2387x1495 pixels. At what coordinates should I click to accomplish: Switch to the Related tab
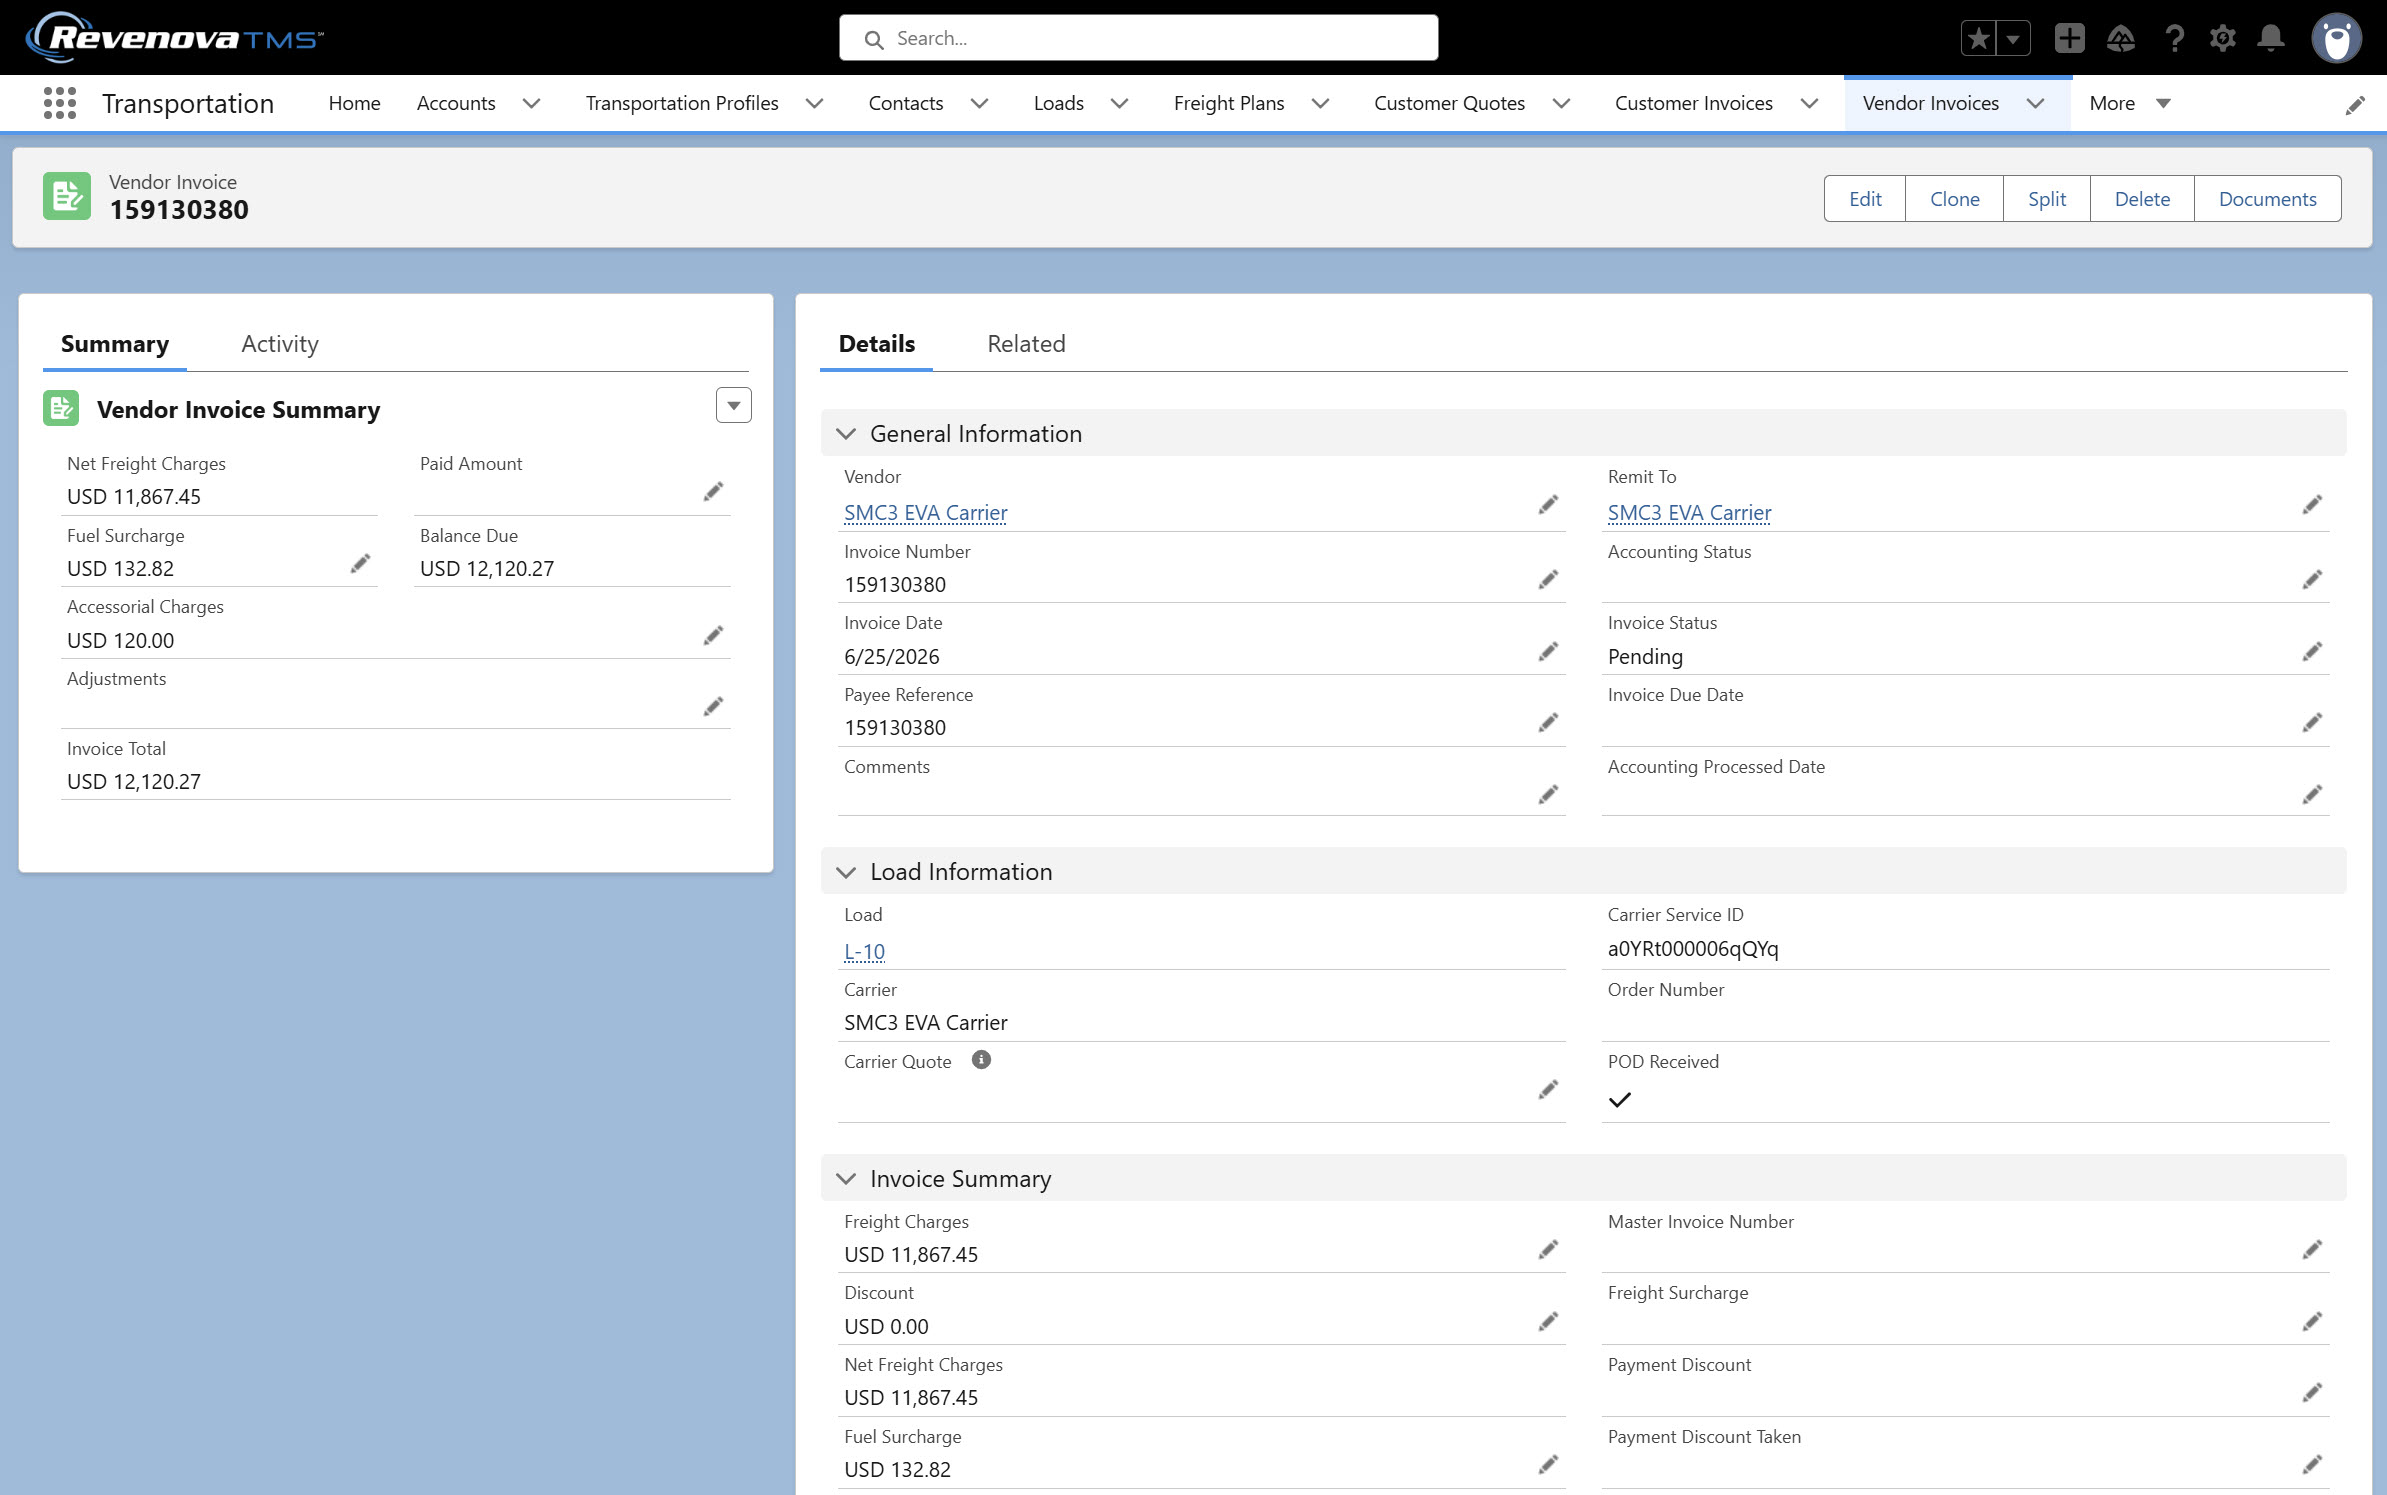point(1026,344)
